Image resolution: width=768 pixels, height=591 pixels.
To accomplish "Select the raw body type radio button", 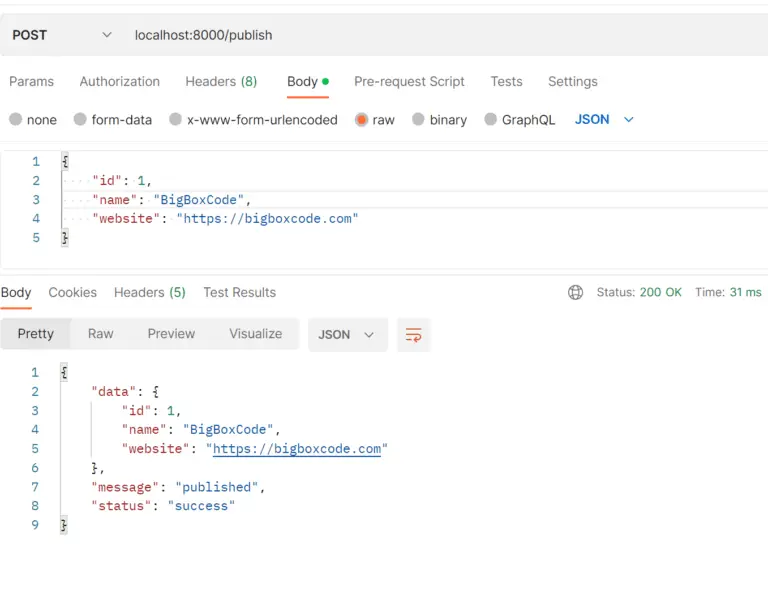I will (361, 119).
